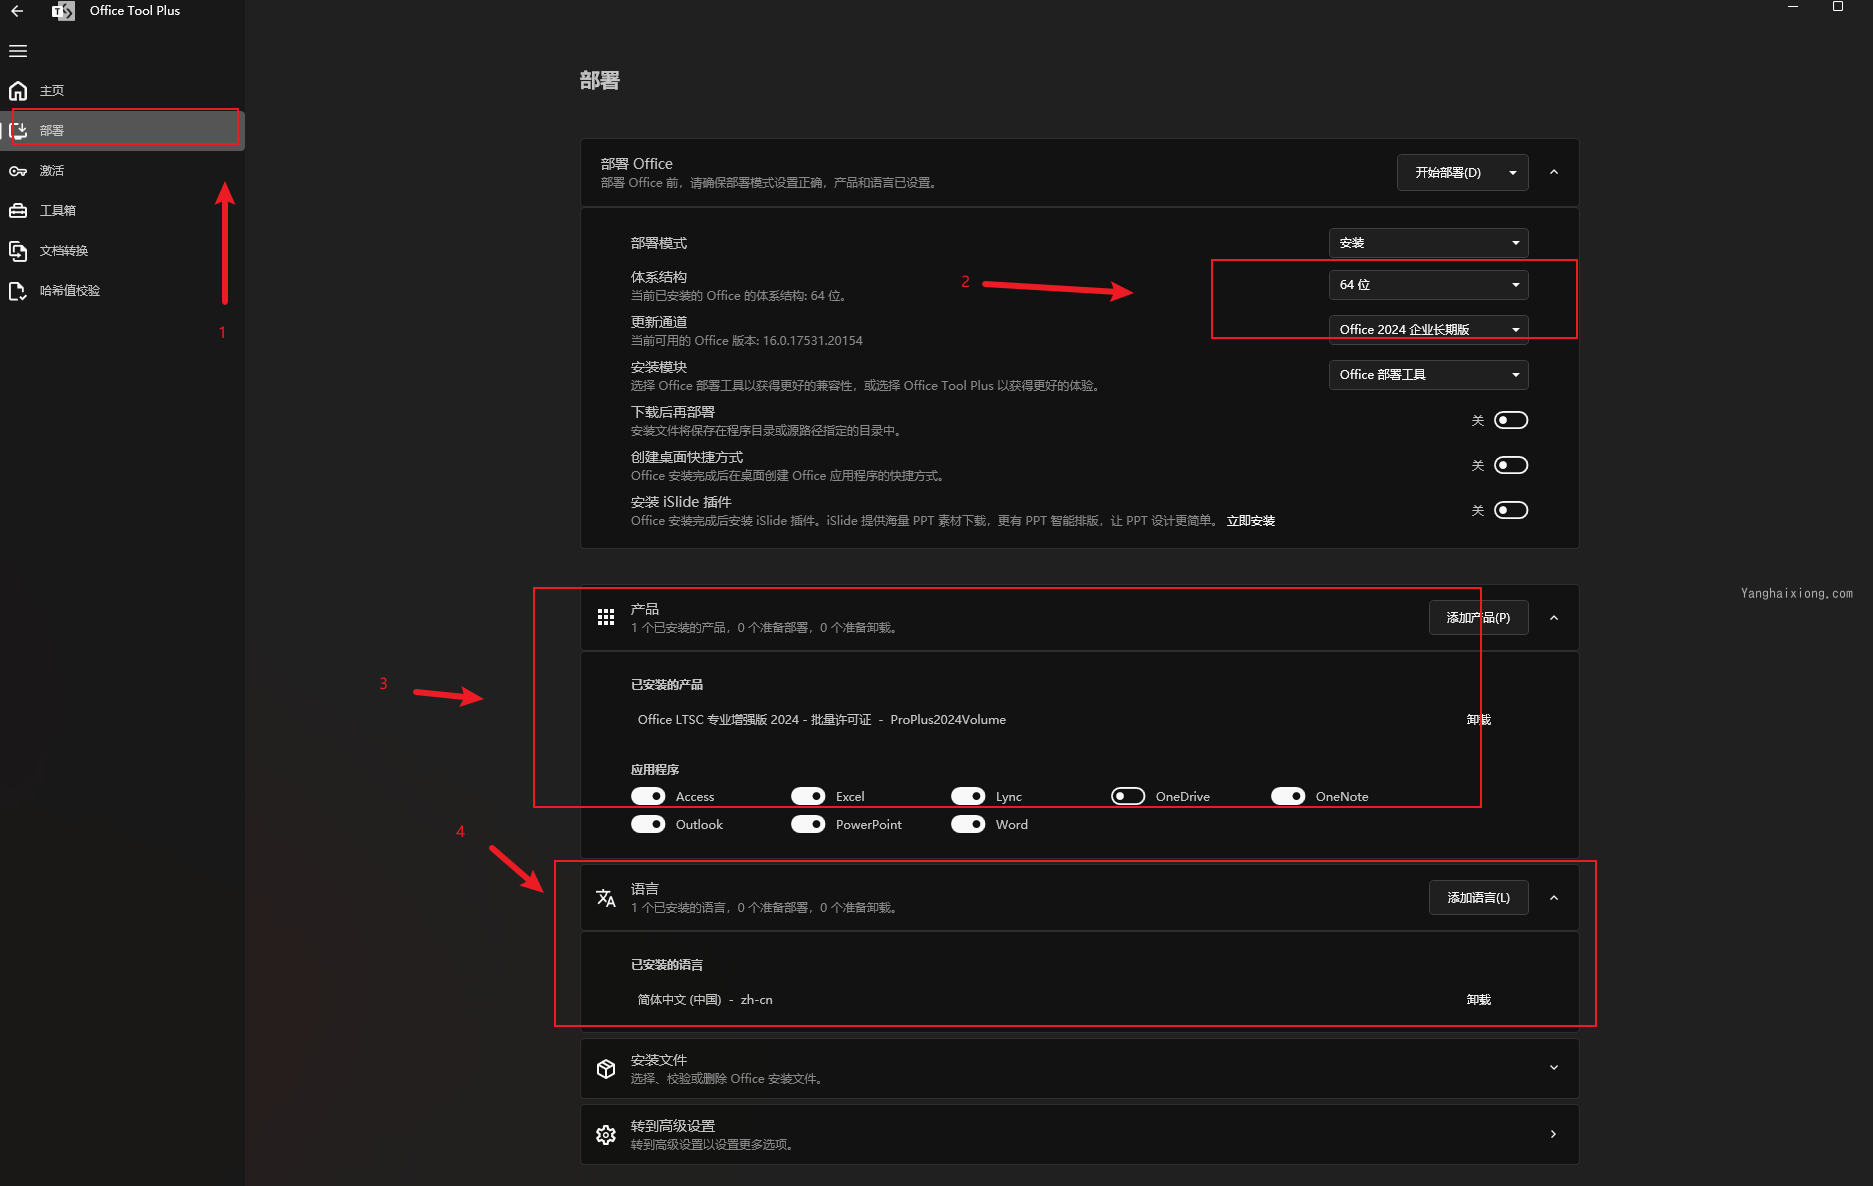Viewport: 1873px width, 1186px height.
Task: Turn off the OneNote application toggle
Action: point(1288,796)
